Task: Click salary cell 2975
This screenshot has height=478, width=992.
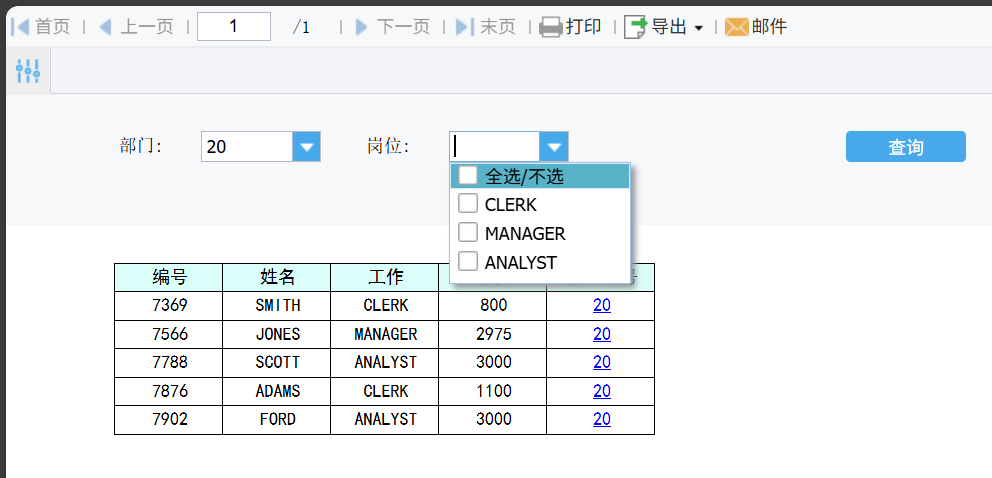Action: pyautogui.click(x=493, y=334)
